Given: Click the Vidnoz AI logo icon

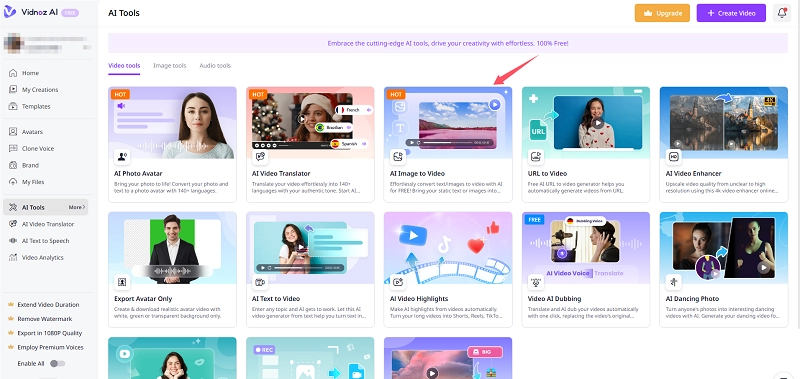Looking at the screenshot, I should (10, 12).
